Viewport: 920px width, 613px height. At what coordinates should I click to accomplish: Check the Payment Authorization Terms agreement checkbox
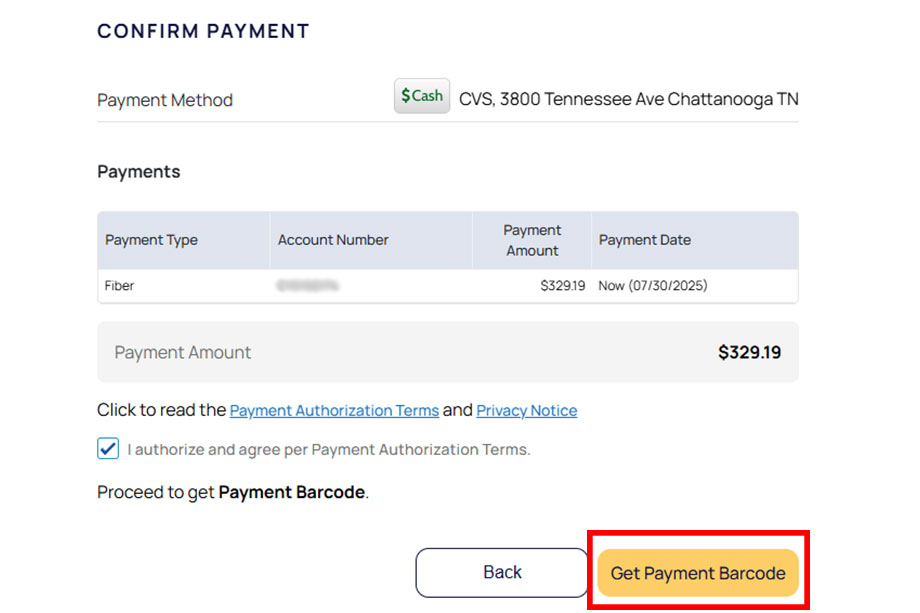(107, 448)
